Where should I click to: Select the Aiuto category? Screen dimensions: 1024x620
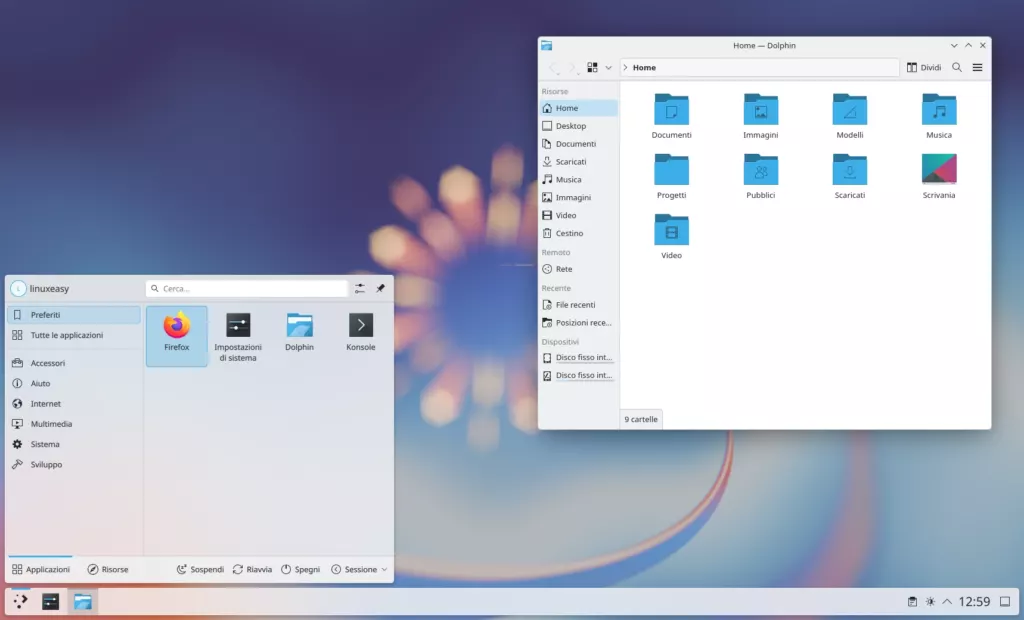pyautogui.click(x=74, y=383)
